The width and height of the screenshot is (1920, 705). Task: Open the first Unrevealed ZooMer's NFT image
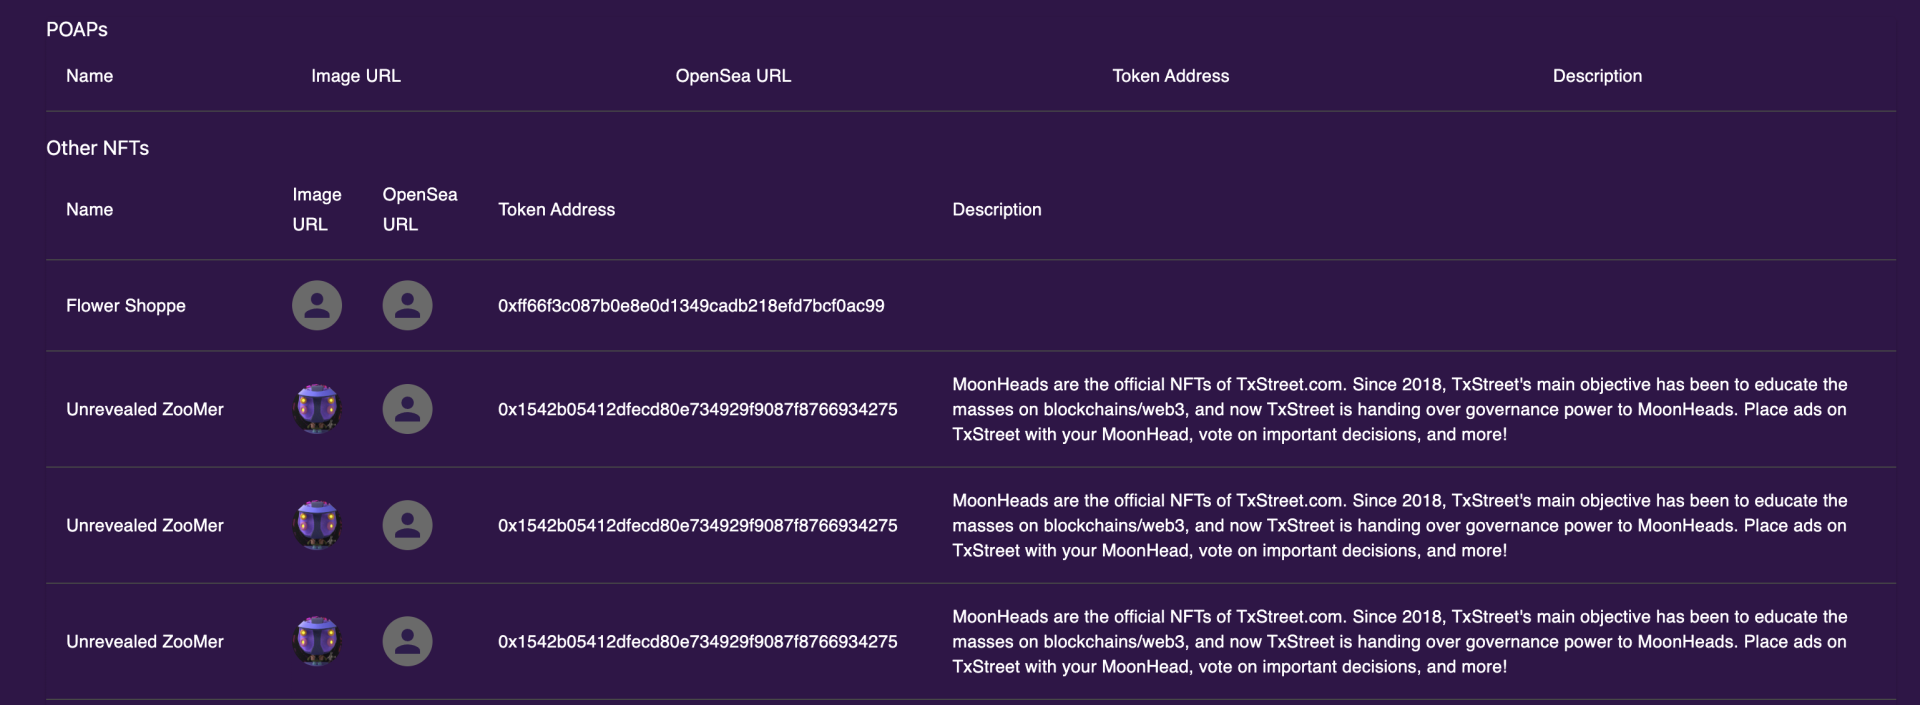pyautogui.click(x=316, y=409)
